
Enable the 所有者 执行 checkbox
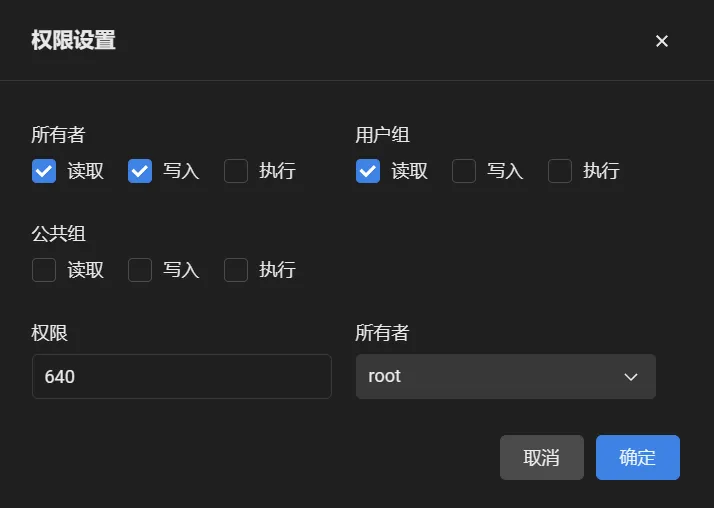point(236,171)
